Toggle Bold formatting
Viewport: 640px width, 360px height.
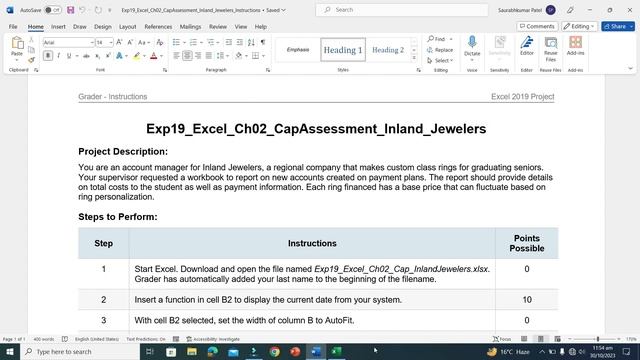pos(48,56)
